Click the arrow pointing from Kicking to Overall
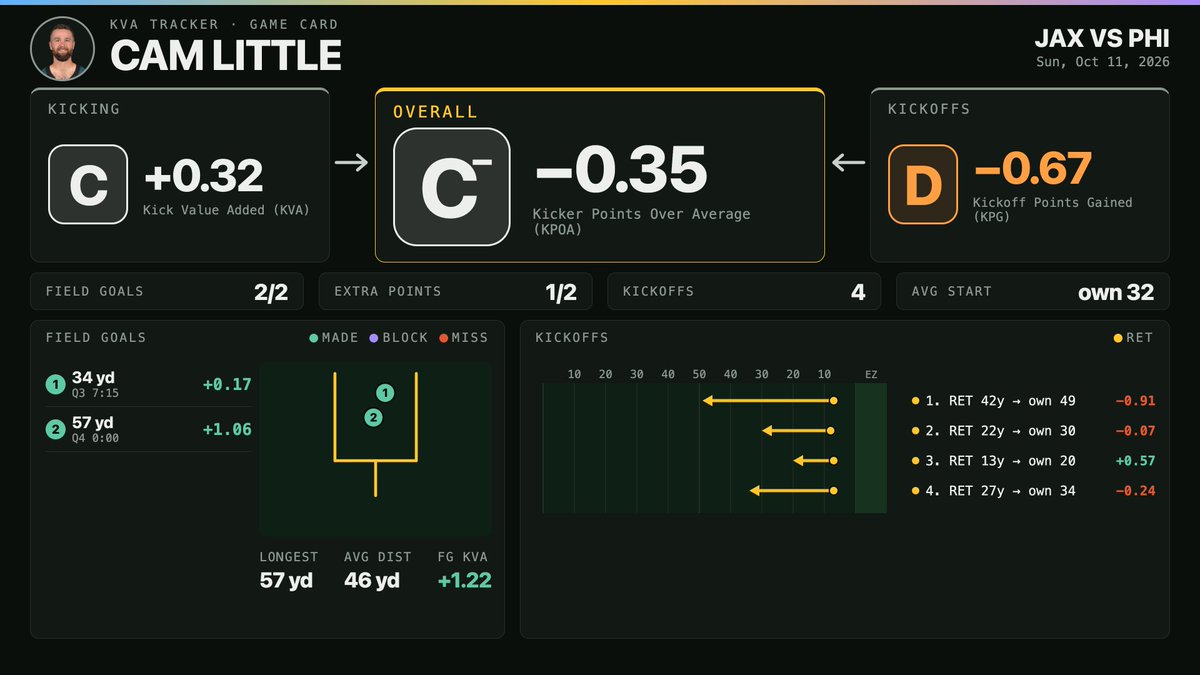The height and width of the screenshot is (675, 1200). (x=351, y=163)
